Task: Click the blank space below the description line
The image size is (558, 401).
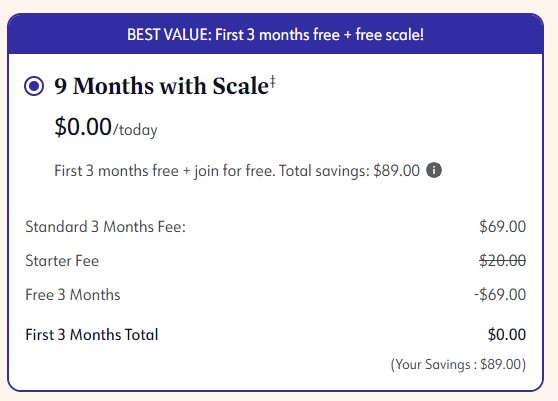Action: pos(275,197)
